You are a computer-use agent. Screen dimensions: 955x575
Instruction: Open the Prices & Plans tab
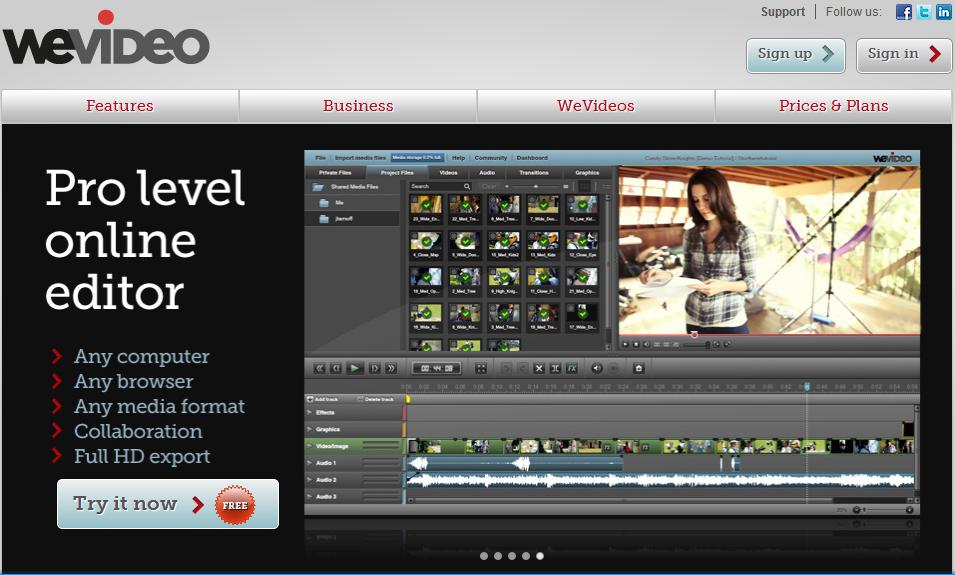pos(833,106)
